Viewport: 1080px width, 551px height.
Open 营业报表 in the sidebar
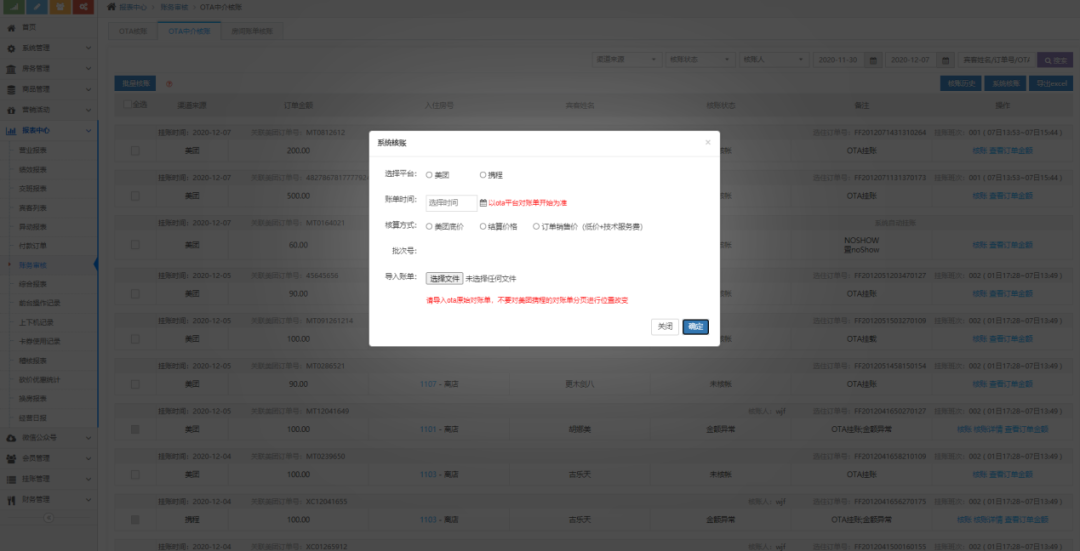tap(33, 149)
